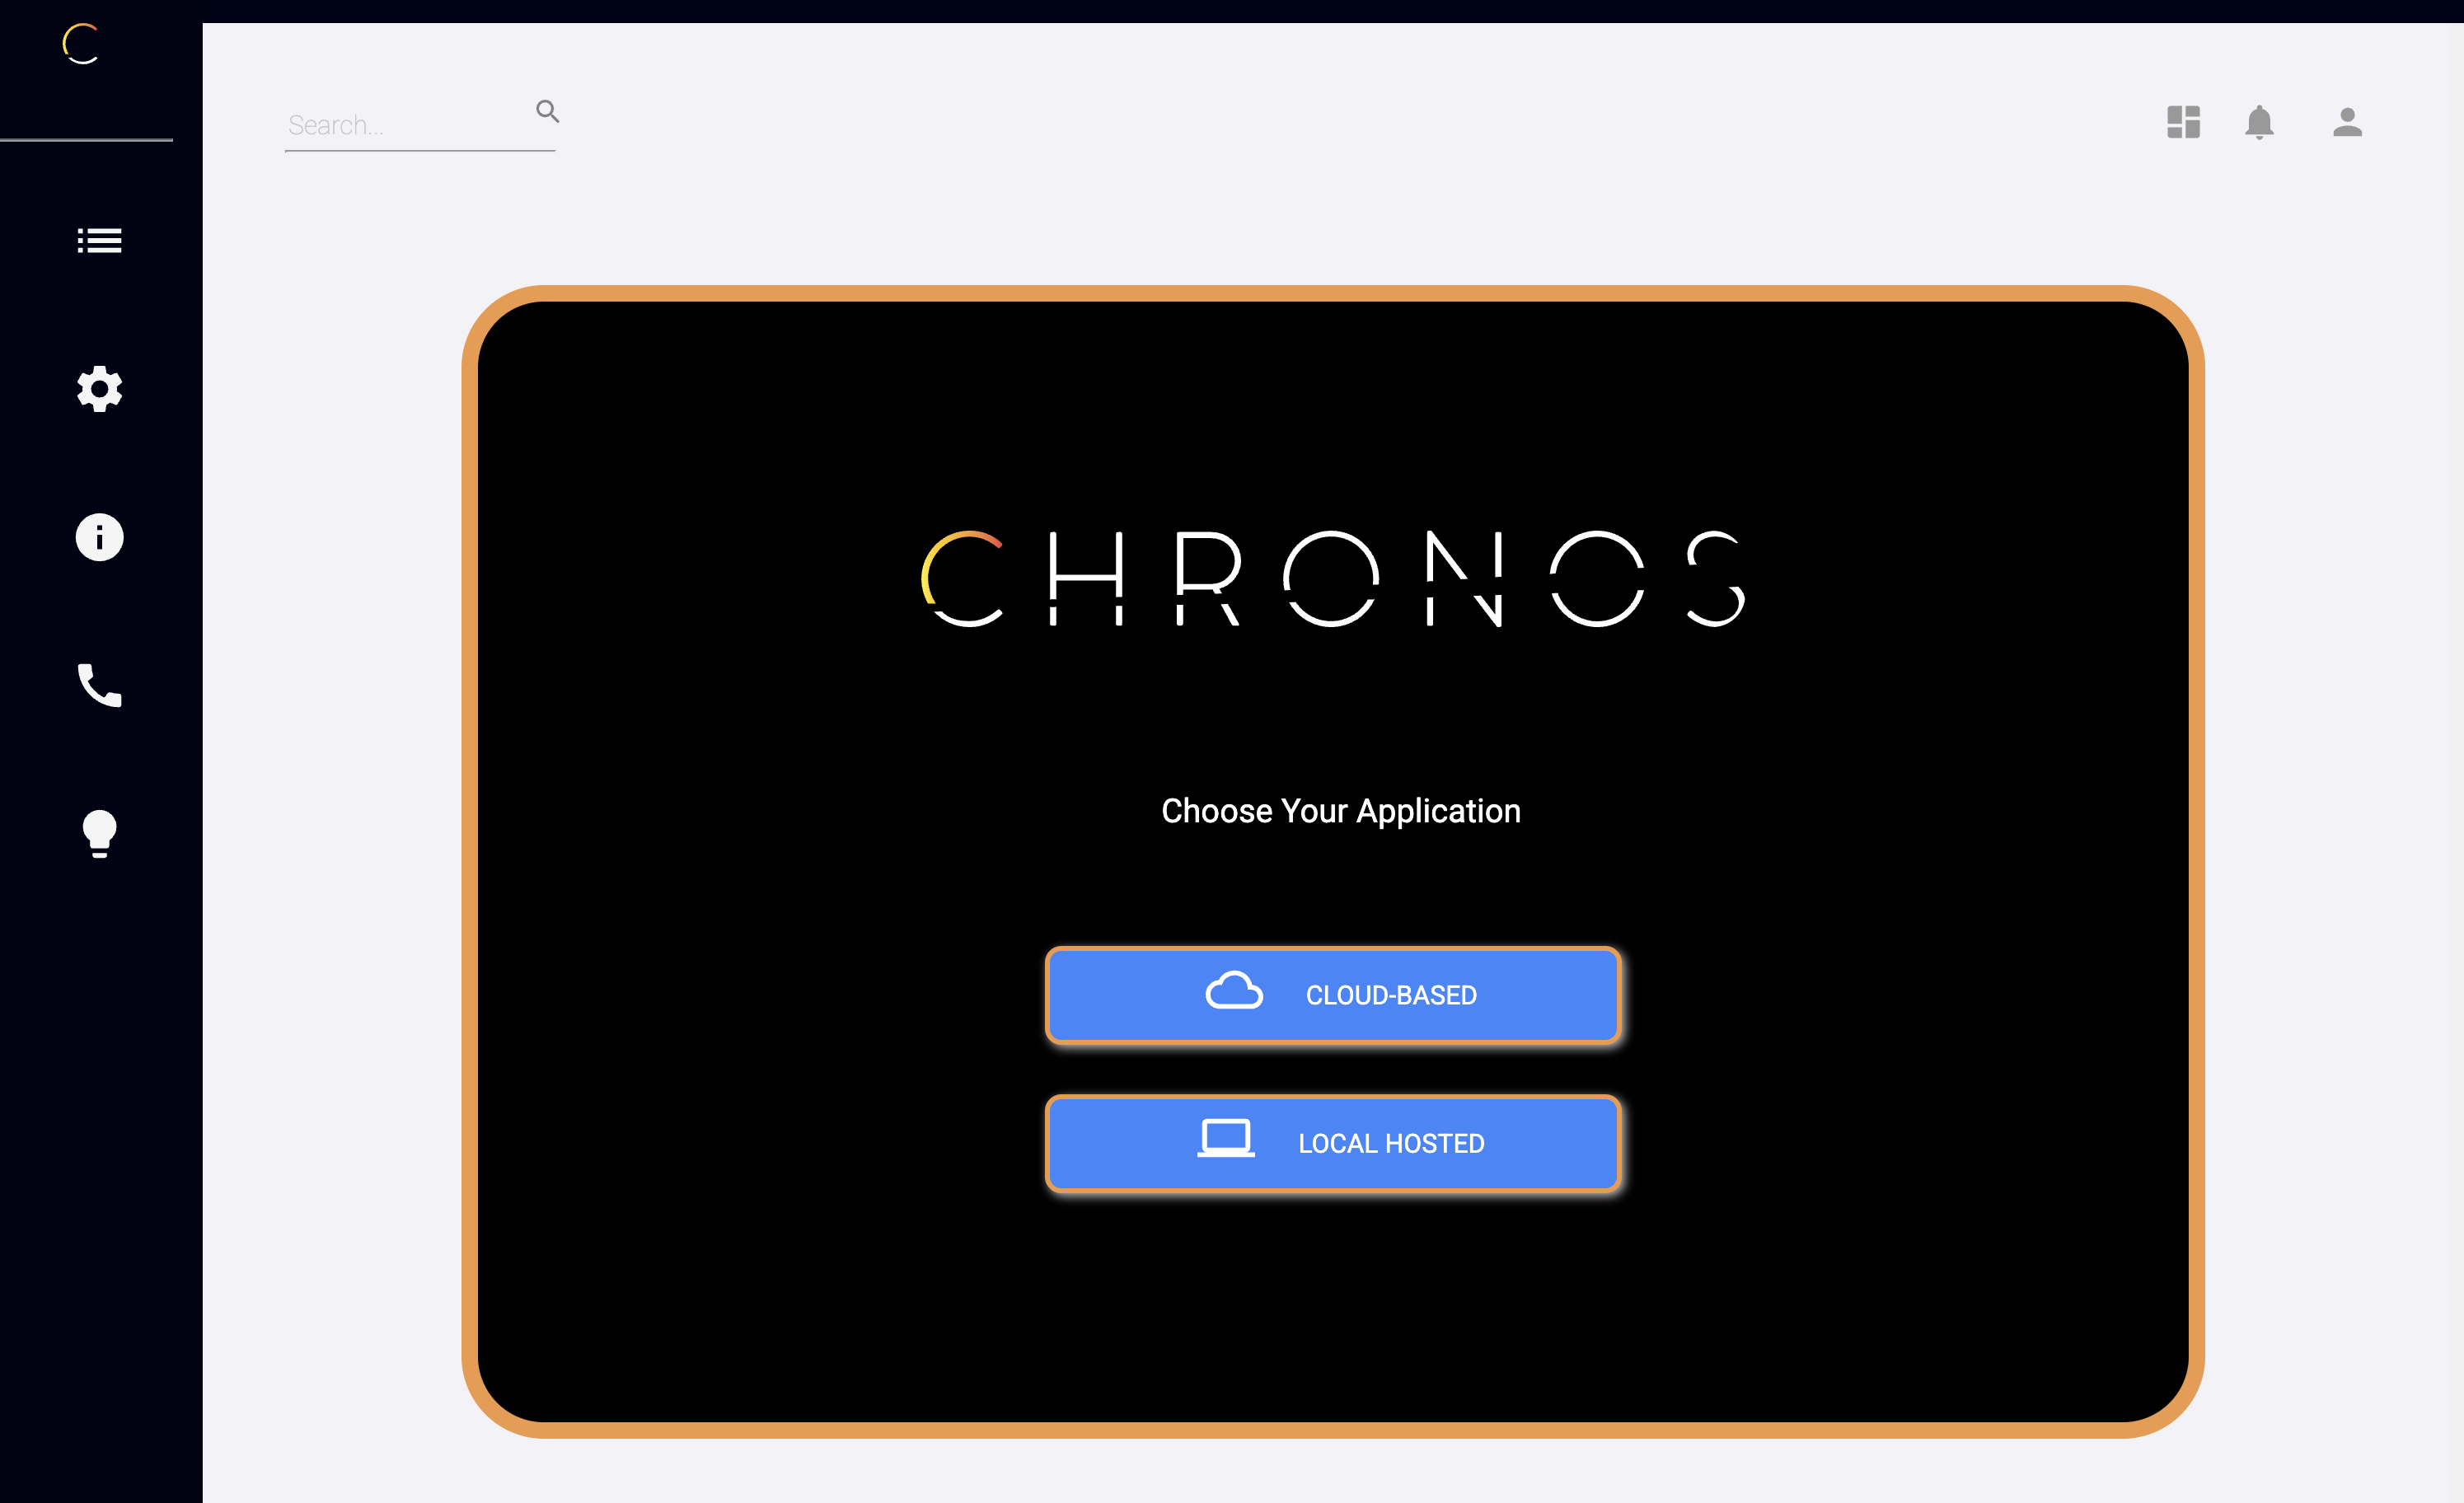This screenshot has height=1503, width=2464.
Task: Open the list menu in the sidebar
Action: pyautogui.click(x=99, y=240)
